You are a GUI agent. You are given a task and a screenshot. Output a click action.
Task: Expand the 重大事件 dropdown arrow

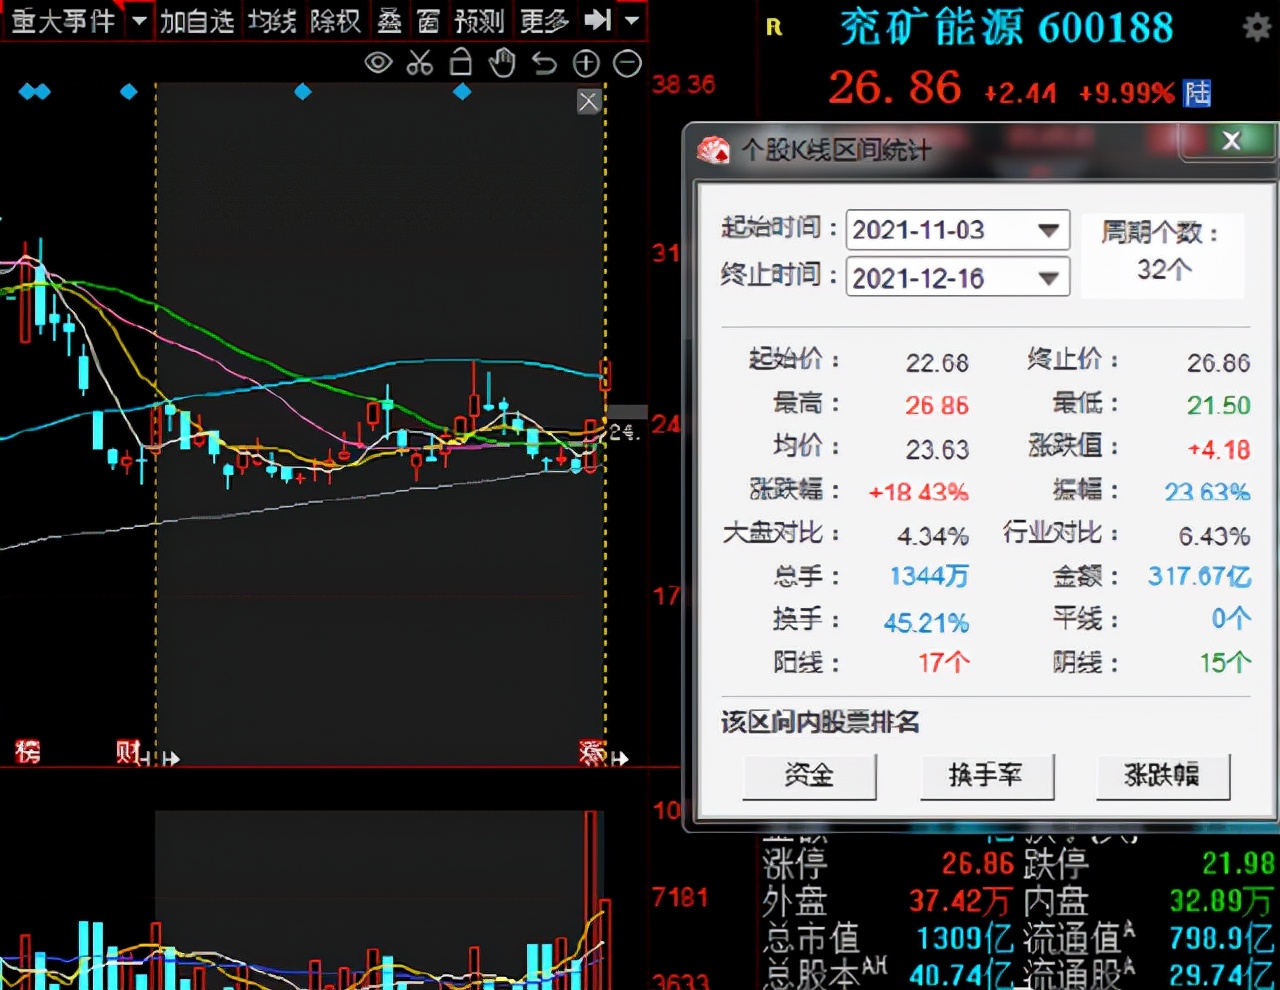tap(139, 20)
